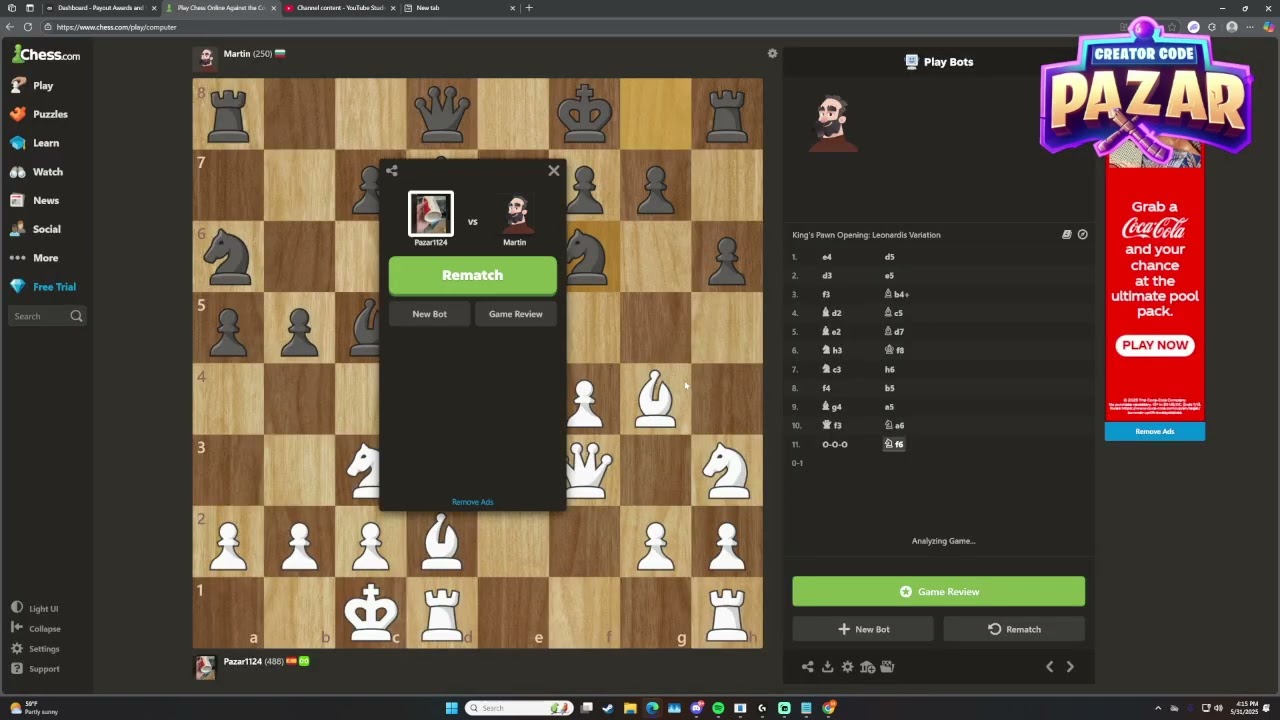
Task: Select move Bb4+ in move list
Action: pos(896,294)
